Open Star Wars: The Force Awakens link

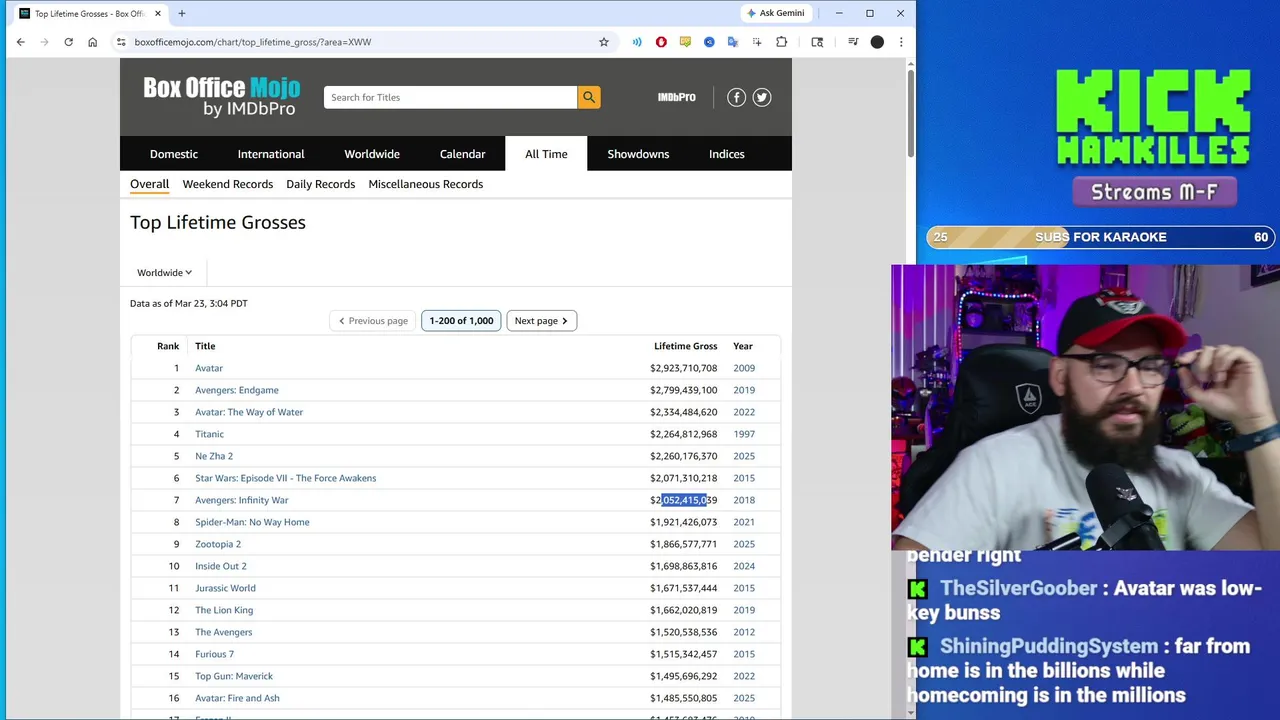pos(285,478)
